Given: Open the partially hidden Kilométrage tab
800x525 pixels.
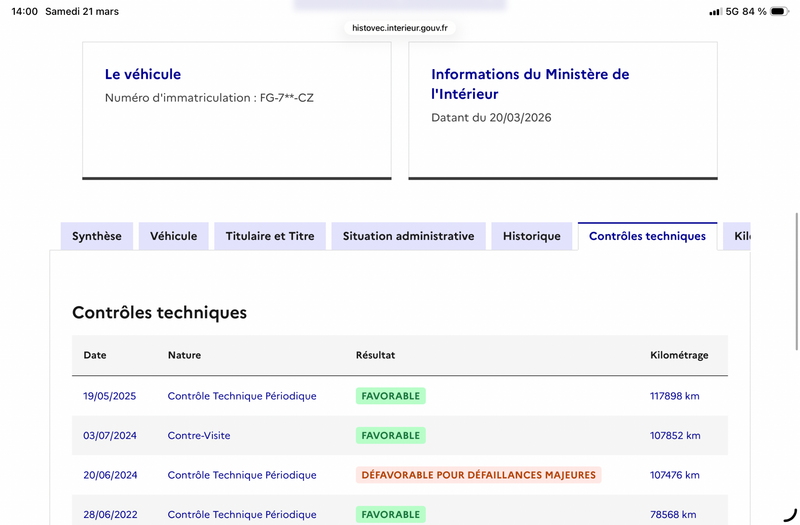Looking at the screenshot, I should (x=740, y=236).
